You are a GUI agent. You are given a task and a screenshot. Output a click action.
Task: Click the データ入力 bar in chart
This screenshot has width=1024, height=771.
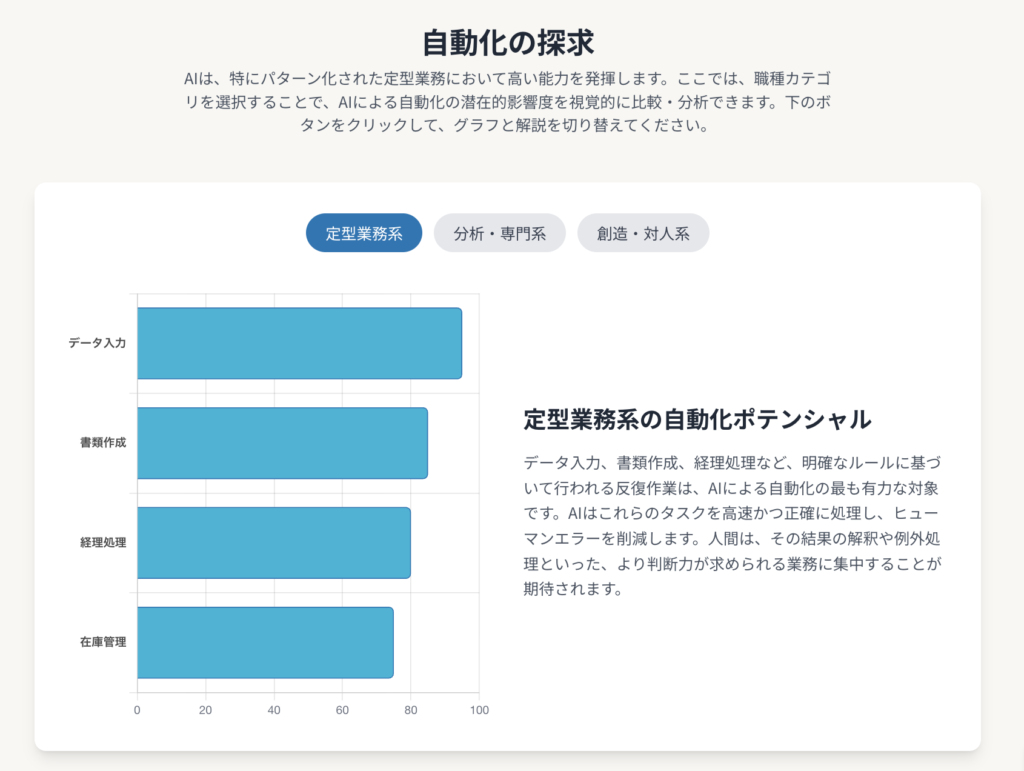click(299, 343)
